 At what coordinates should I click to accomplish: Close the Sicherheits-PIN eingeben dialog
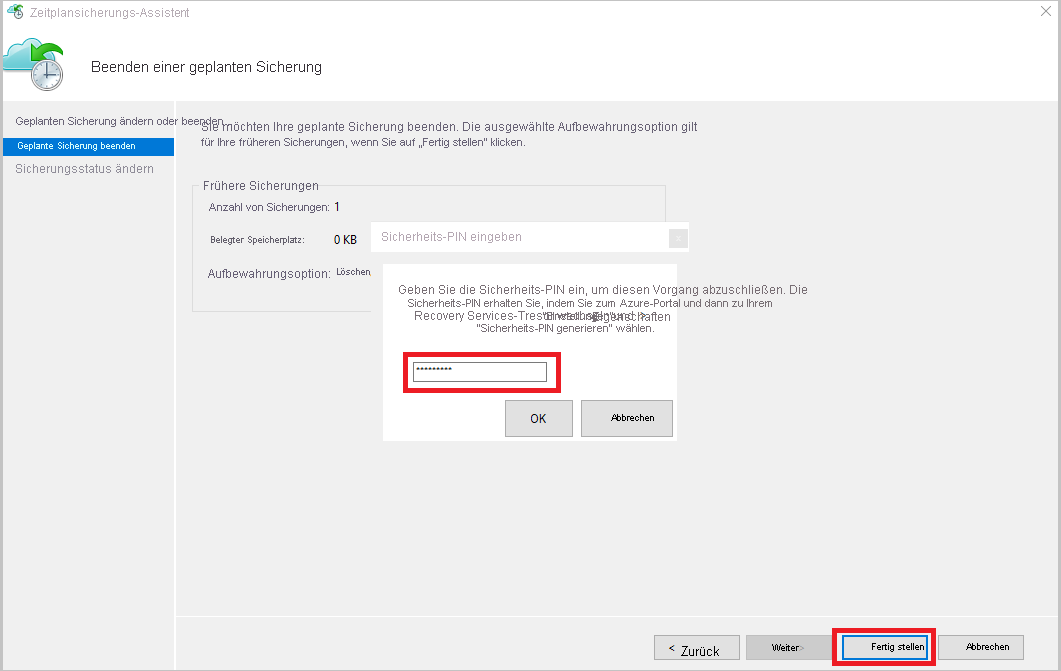pyautogui.click(x=678, y=238)
